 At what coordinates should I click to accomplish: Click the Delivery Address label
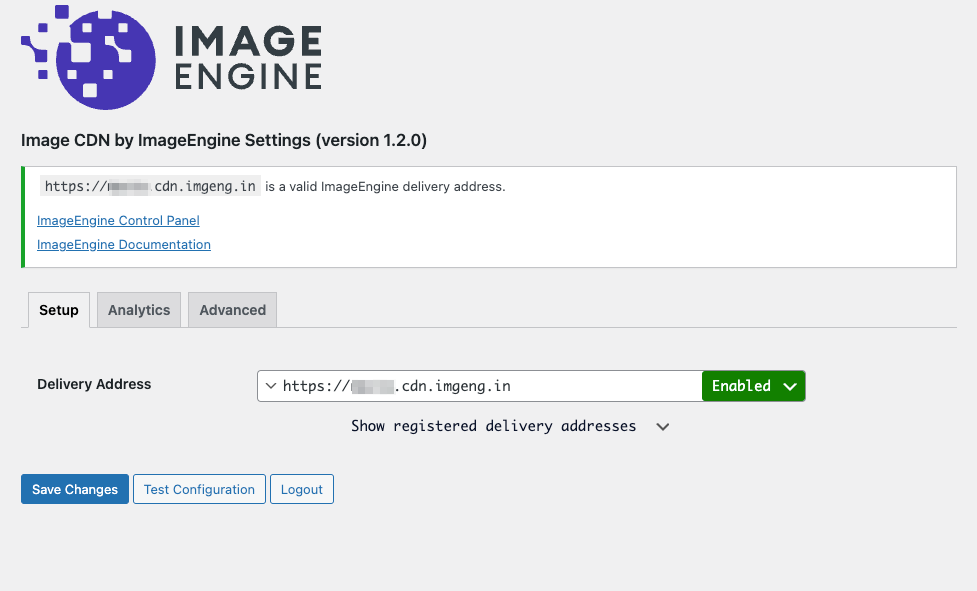coord(94,384)
